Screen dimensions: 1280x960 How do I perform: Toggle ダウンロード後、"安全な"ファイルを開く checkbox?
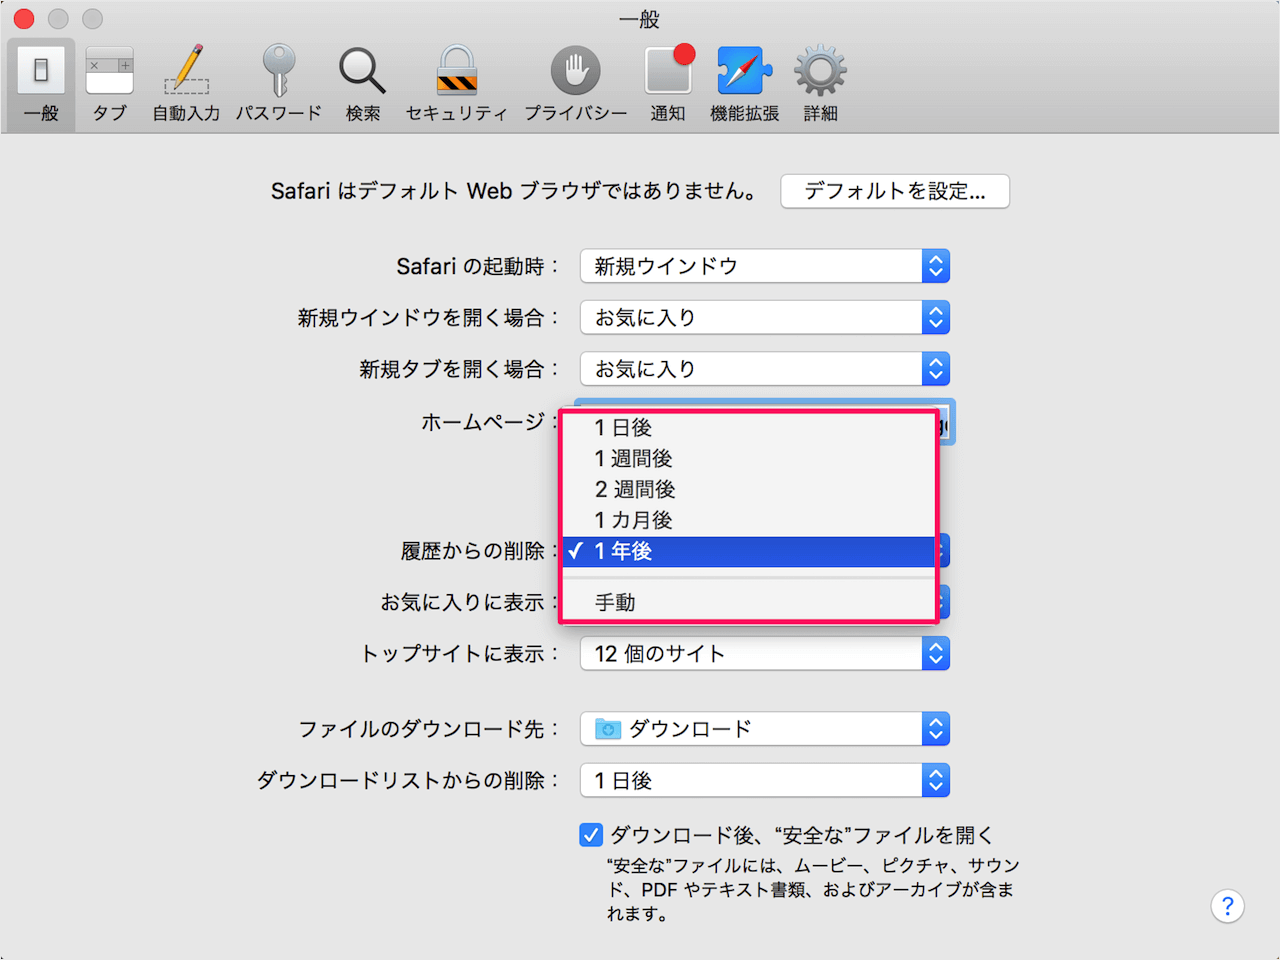[591, 835]
